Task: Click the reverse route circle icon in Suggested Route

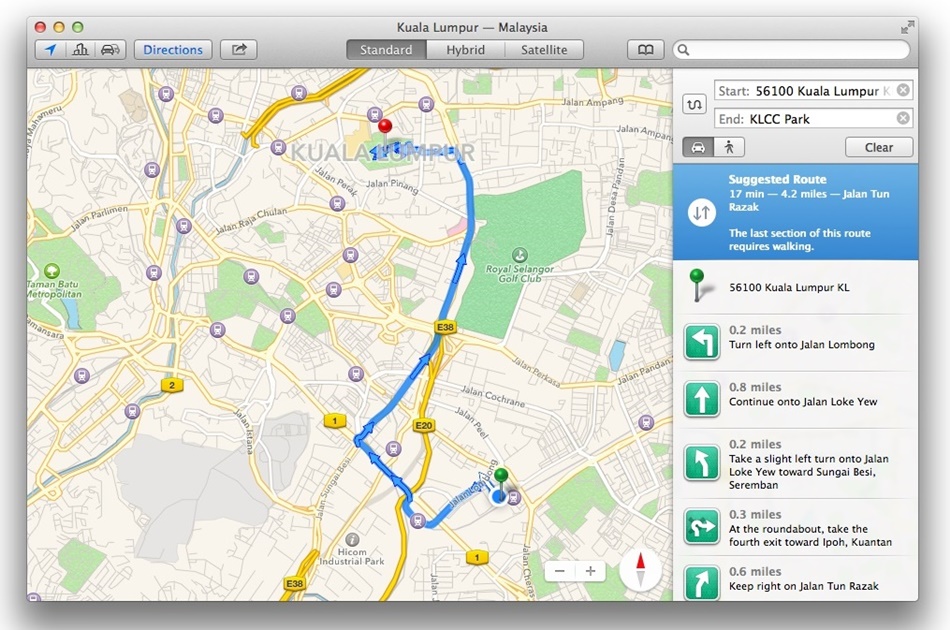Action: 702,213
